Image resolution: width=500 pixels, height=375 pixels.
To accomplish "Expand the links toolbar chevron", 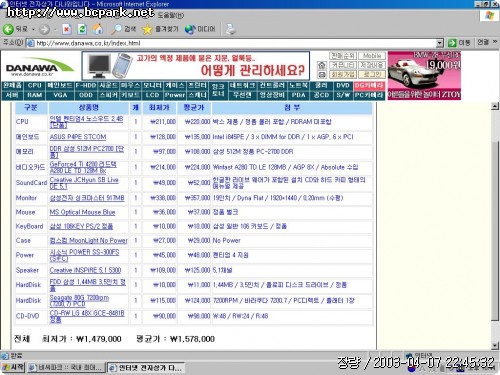I will (x=495, y=42).
